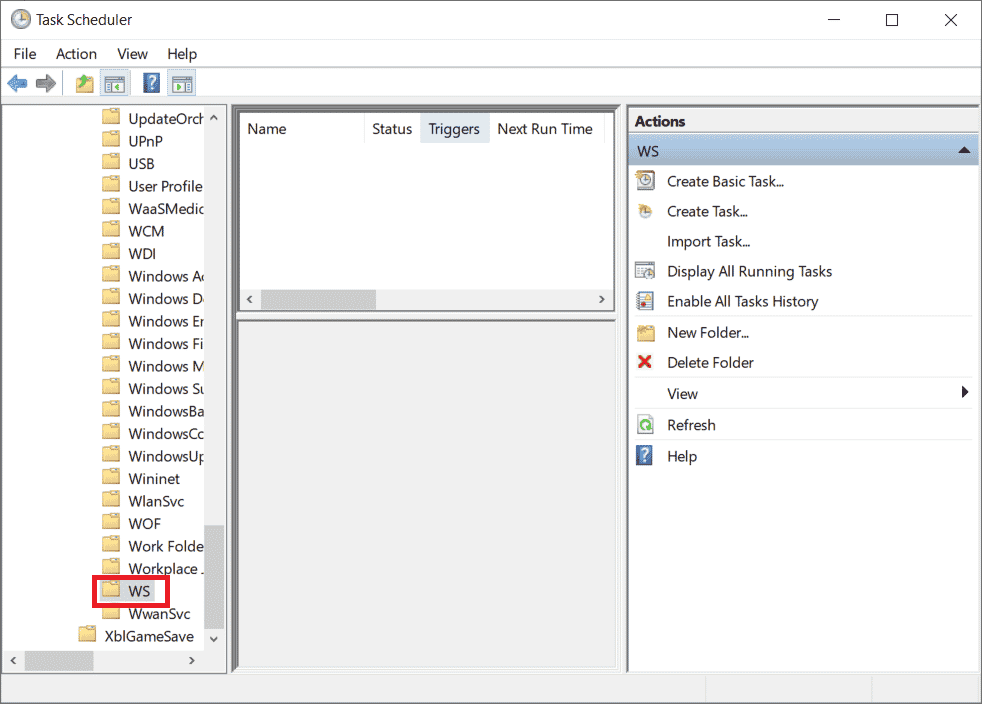Click the WwanSvc folder icon
The height and width of the screenshot is (704, 982).
pos(111,612)
